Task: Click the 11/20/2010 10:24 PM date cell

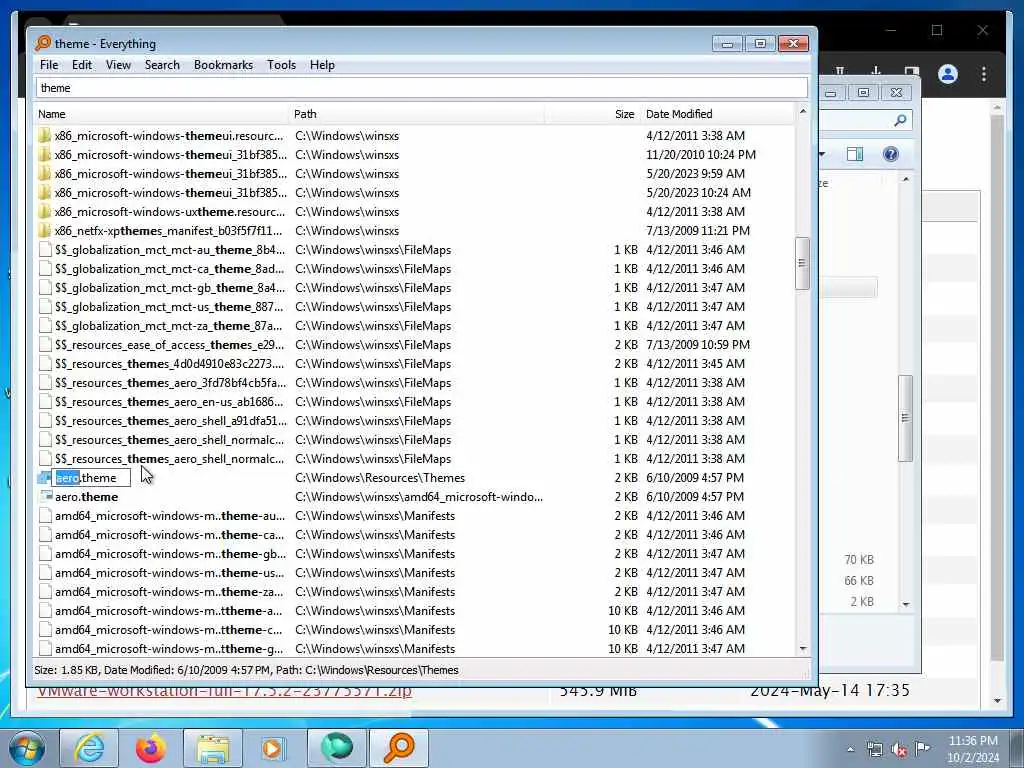Action: tap(701, 155)
